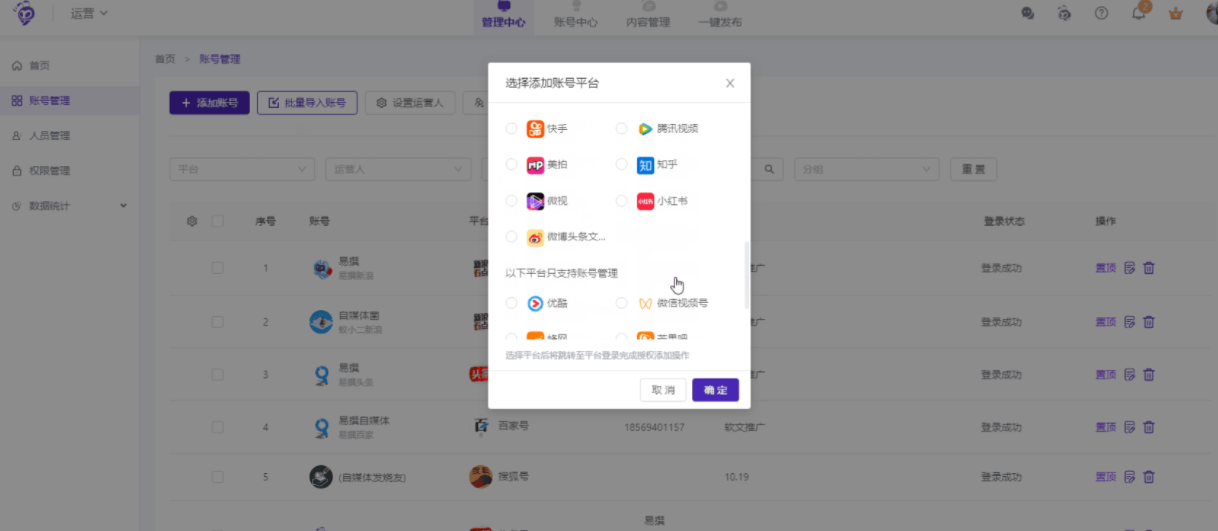Click the 微视 platform logo
Viewport: 1218px width, 531px height.
pyautogui.click(x=535, y=201)
